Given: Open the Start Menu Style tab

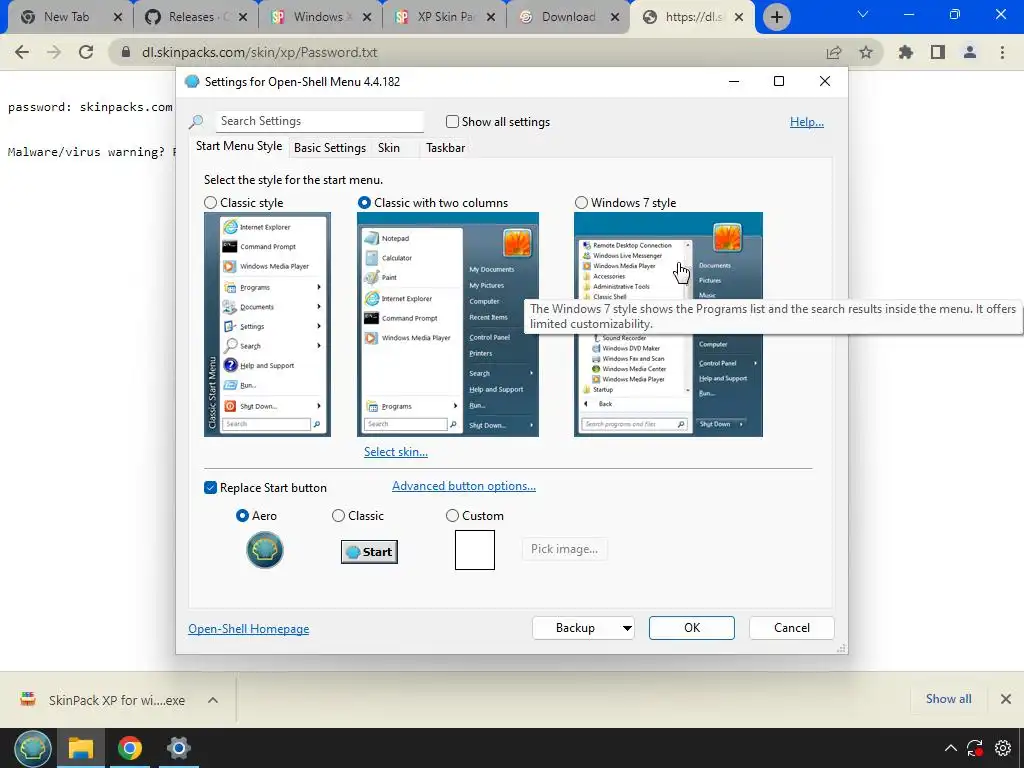Looking at the screenshot, I should (x=239, y=146).
